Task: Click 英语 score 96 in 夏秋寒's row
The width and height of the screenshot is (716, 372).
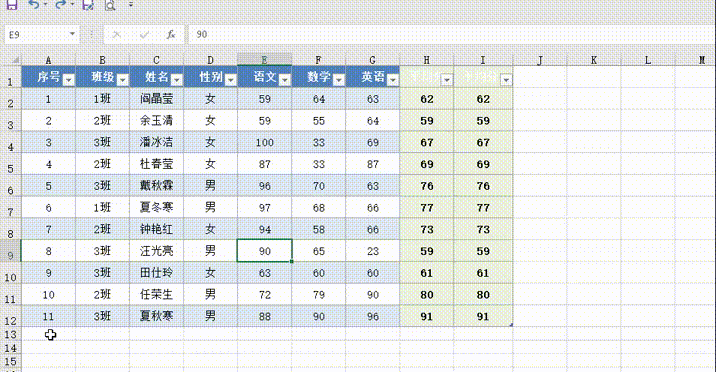Action: (x=373, y=316)
